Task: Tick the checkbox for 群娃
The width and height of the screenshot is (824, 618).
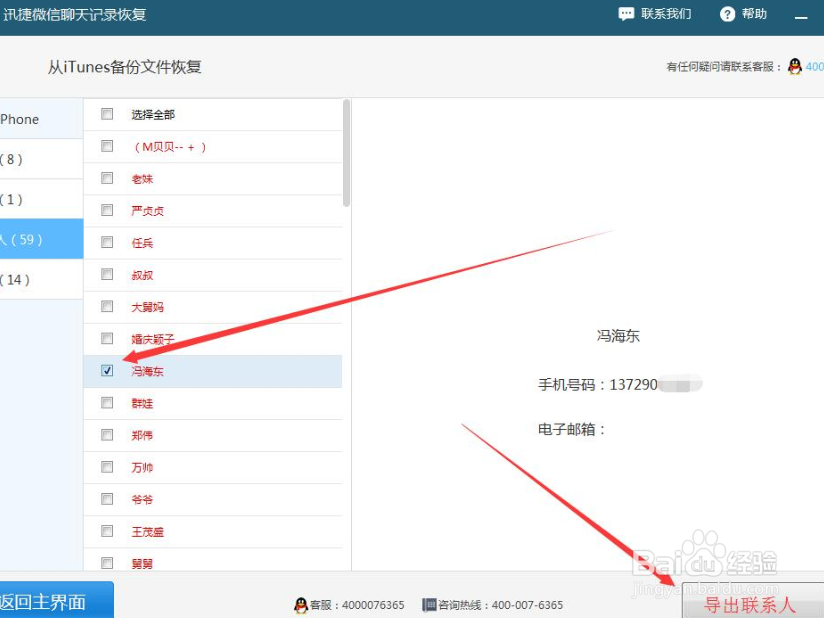Action: pyautogui.click(x=107, y=403)
